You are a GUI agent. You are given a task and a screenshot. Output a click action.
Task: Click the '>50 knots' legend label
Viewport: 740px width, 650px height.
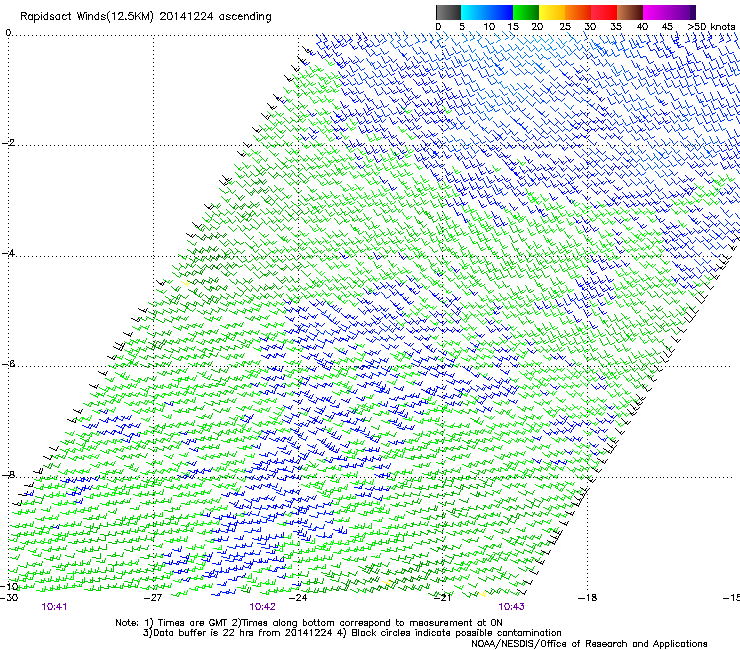[x=712, y=26]
